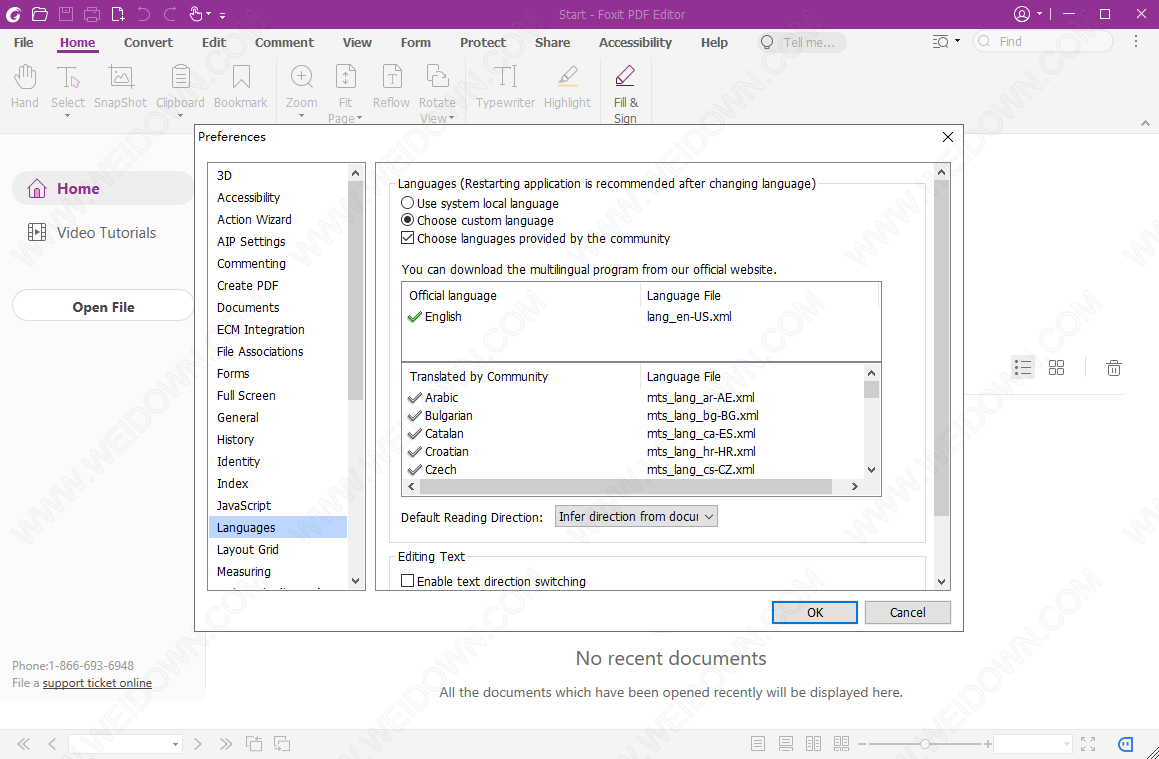
Task: Click the Home icon in left sidebar
Action: (x=36, y=188)
